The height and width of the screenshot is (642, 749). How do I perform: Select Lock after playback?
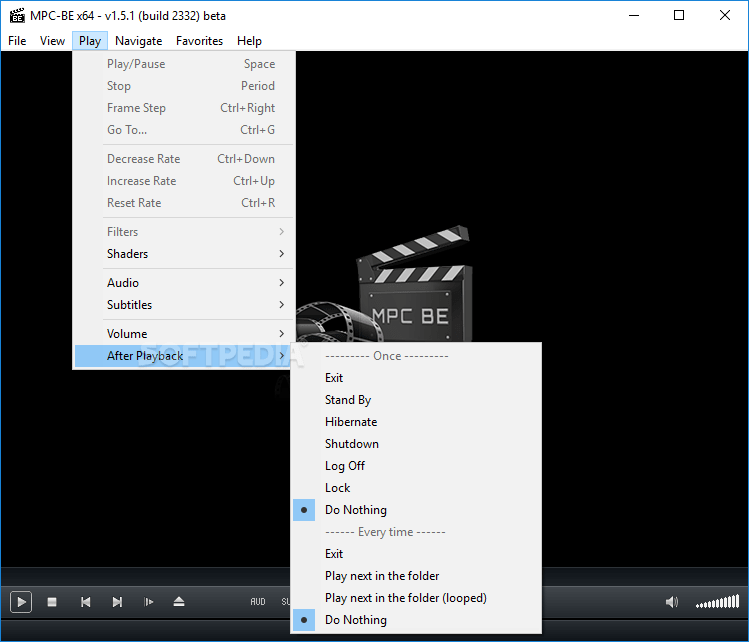pos(416,488)
